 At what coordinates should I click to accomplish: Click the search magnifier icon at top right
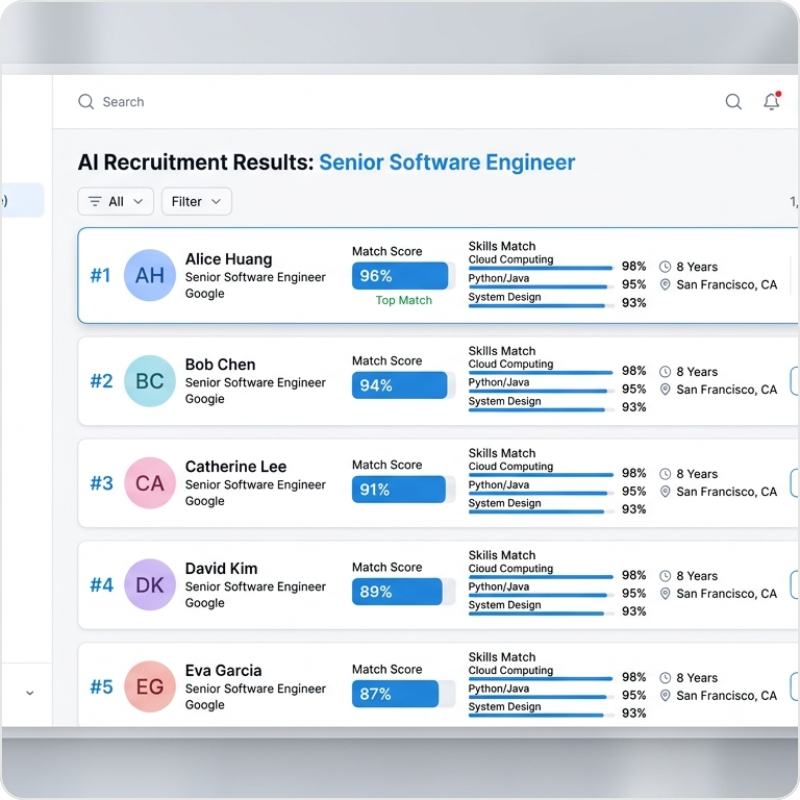point(733,101)
